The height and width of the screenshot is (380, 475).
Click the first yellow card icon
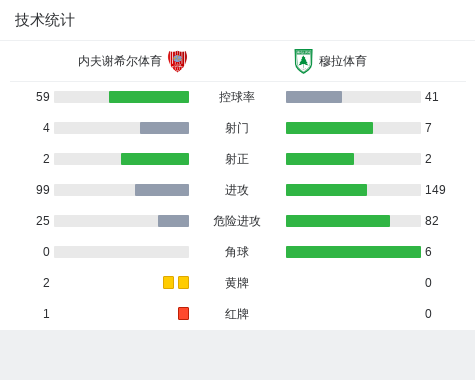pos(168,282)
